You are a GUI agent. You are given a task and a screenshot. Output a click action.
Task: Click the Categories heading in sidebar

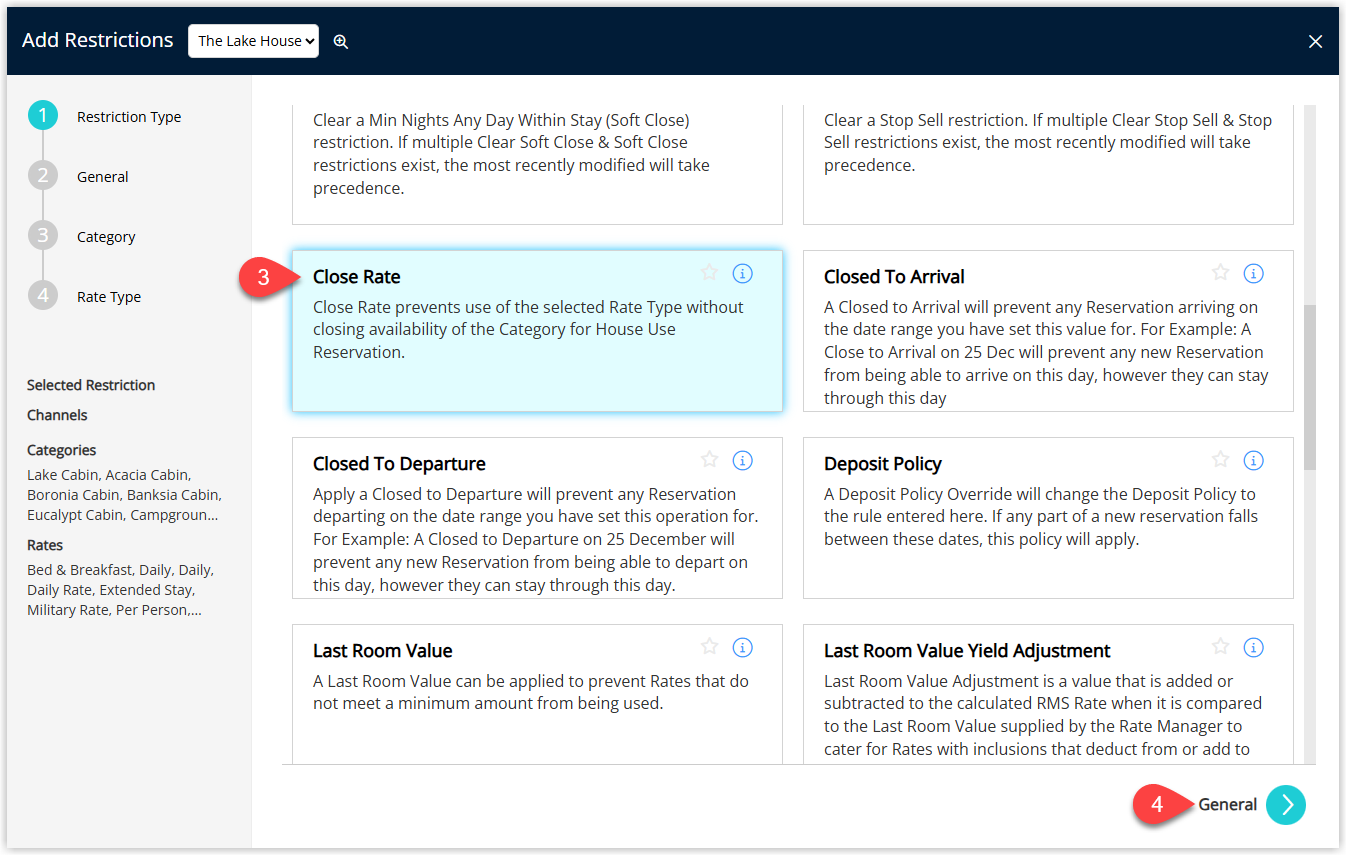coord(62,450)
